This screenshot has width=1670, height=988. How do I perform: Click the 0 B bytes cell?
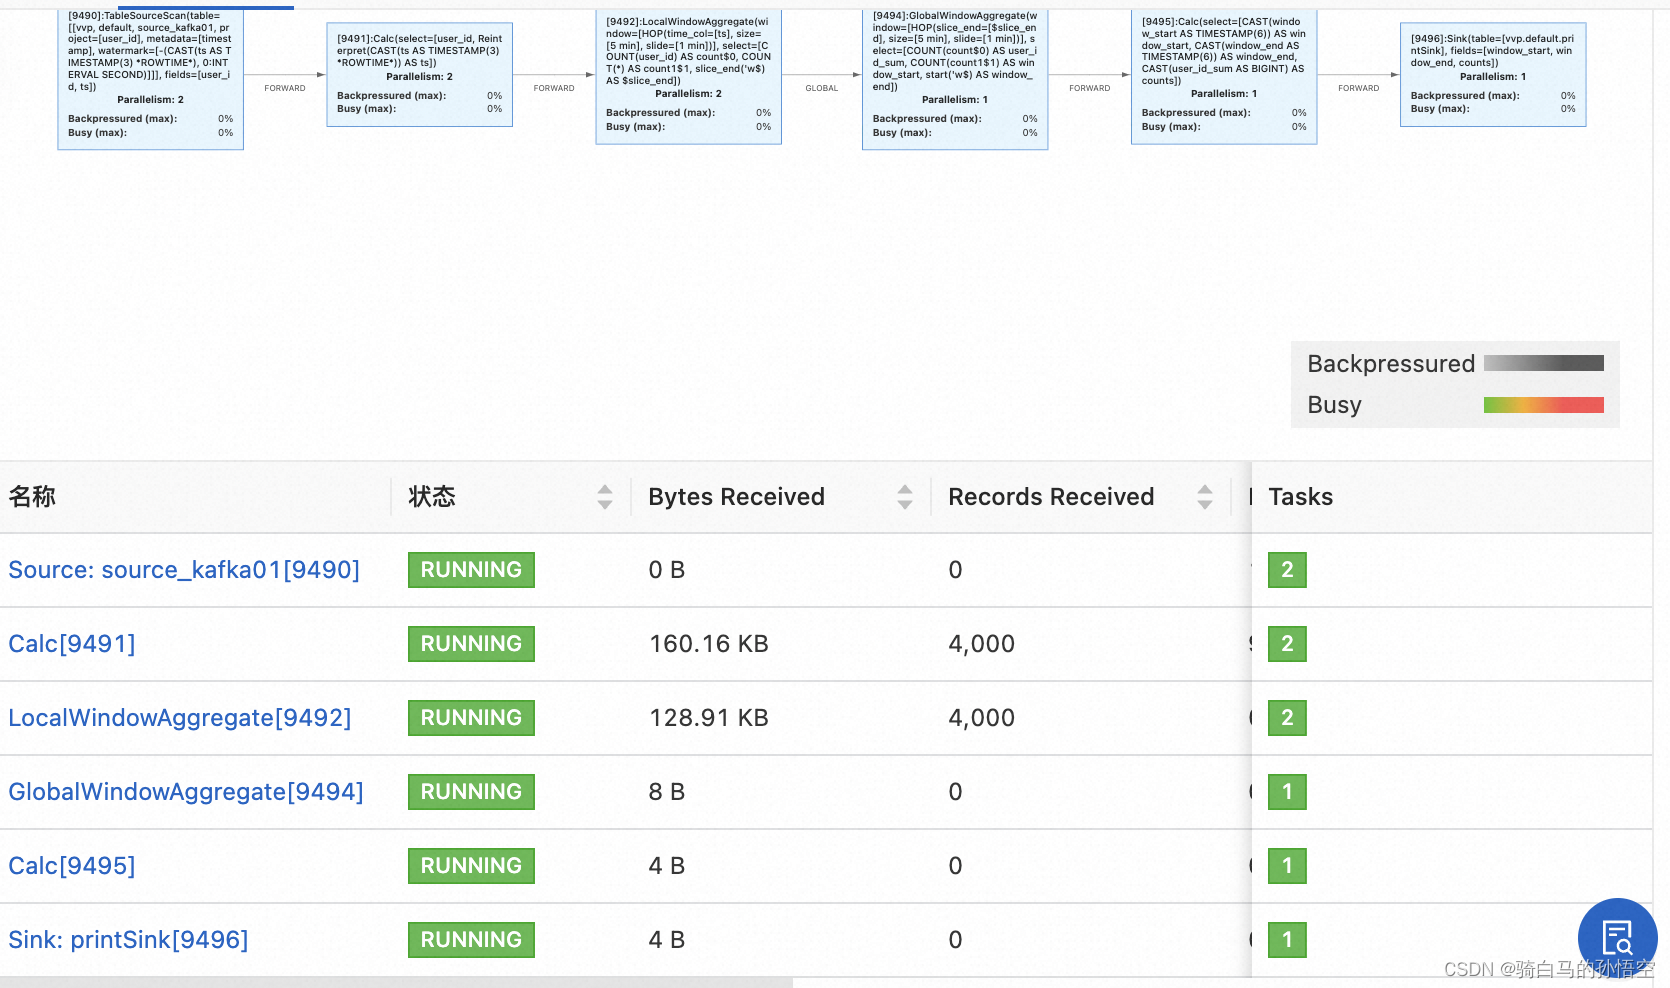point(667,570)
